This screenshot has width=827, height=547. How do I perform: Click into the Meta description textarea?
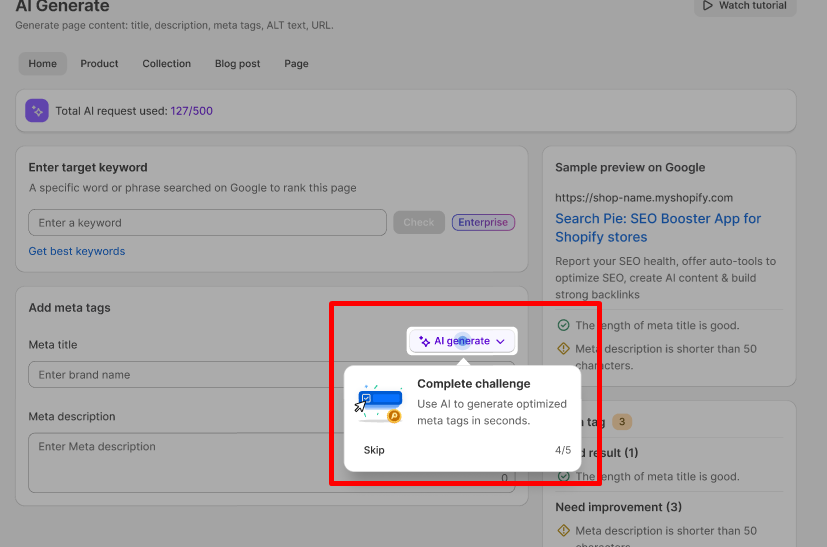coord(180,460)
